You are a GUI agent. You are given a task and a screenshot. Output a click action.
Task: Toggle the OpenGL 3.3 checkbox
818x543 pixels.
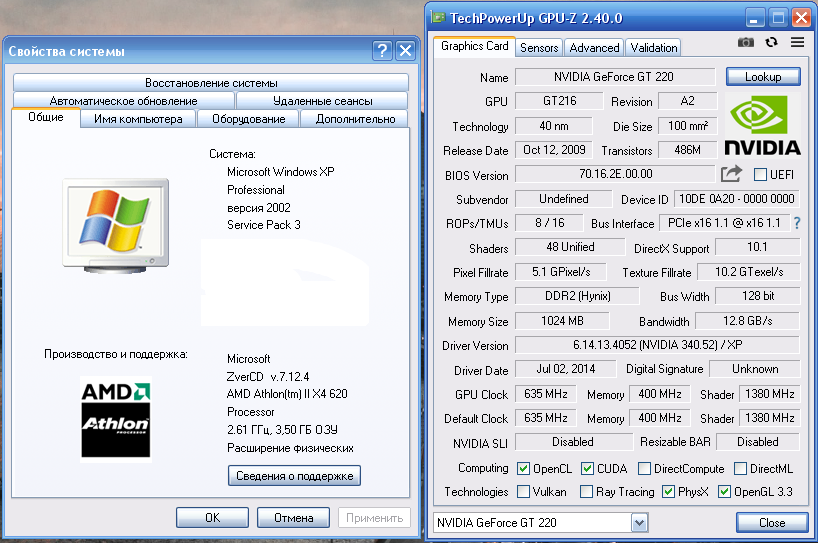(724, 491)
